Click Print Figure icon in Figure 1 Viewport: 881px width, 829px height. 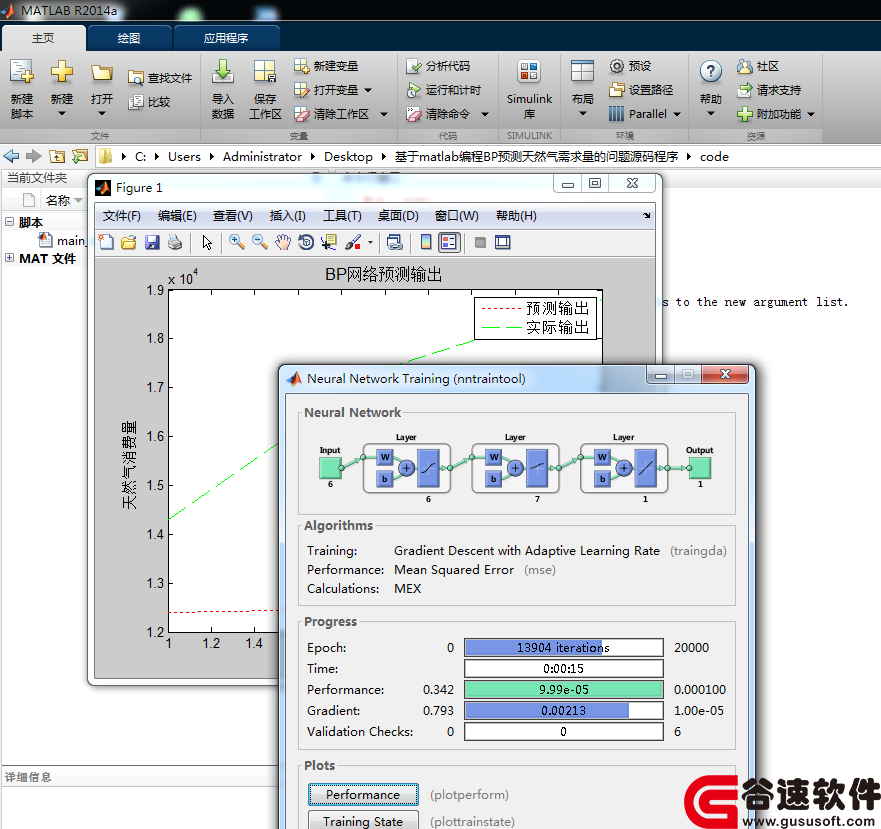click(175, 242)
